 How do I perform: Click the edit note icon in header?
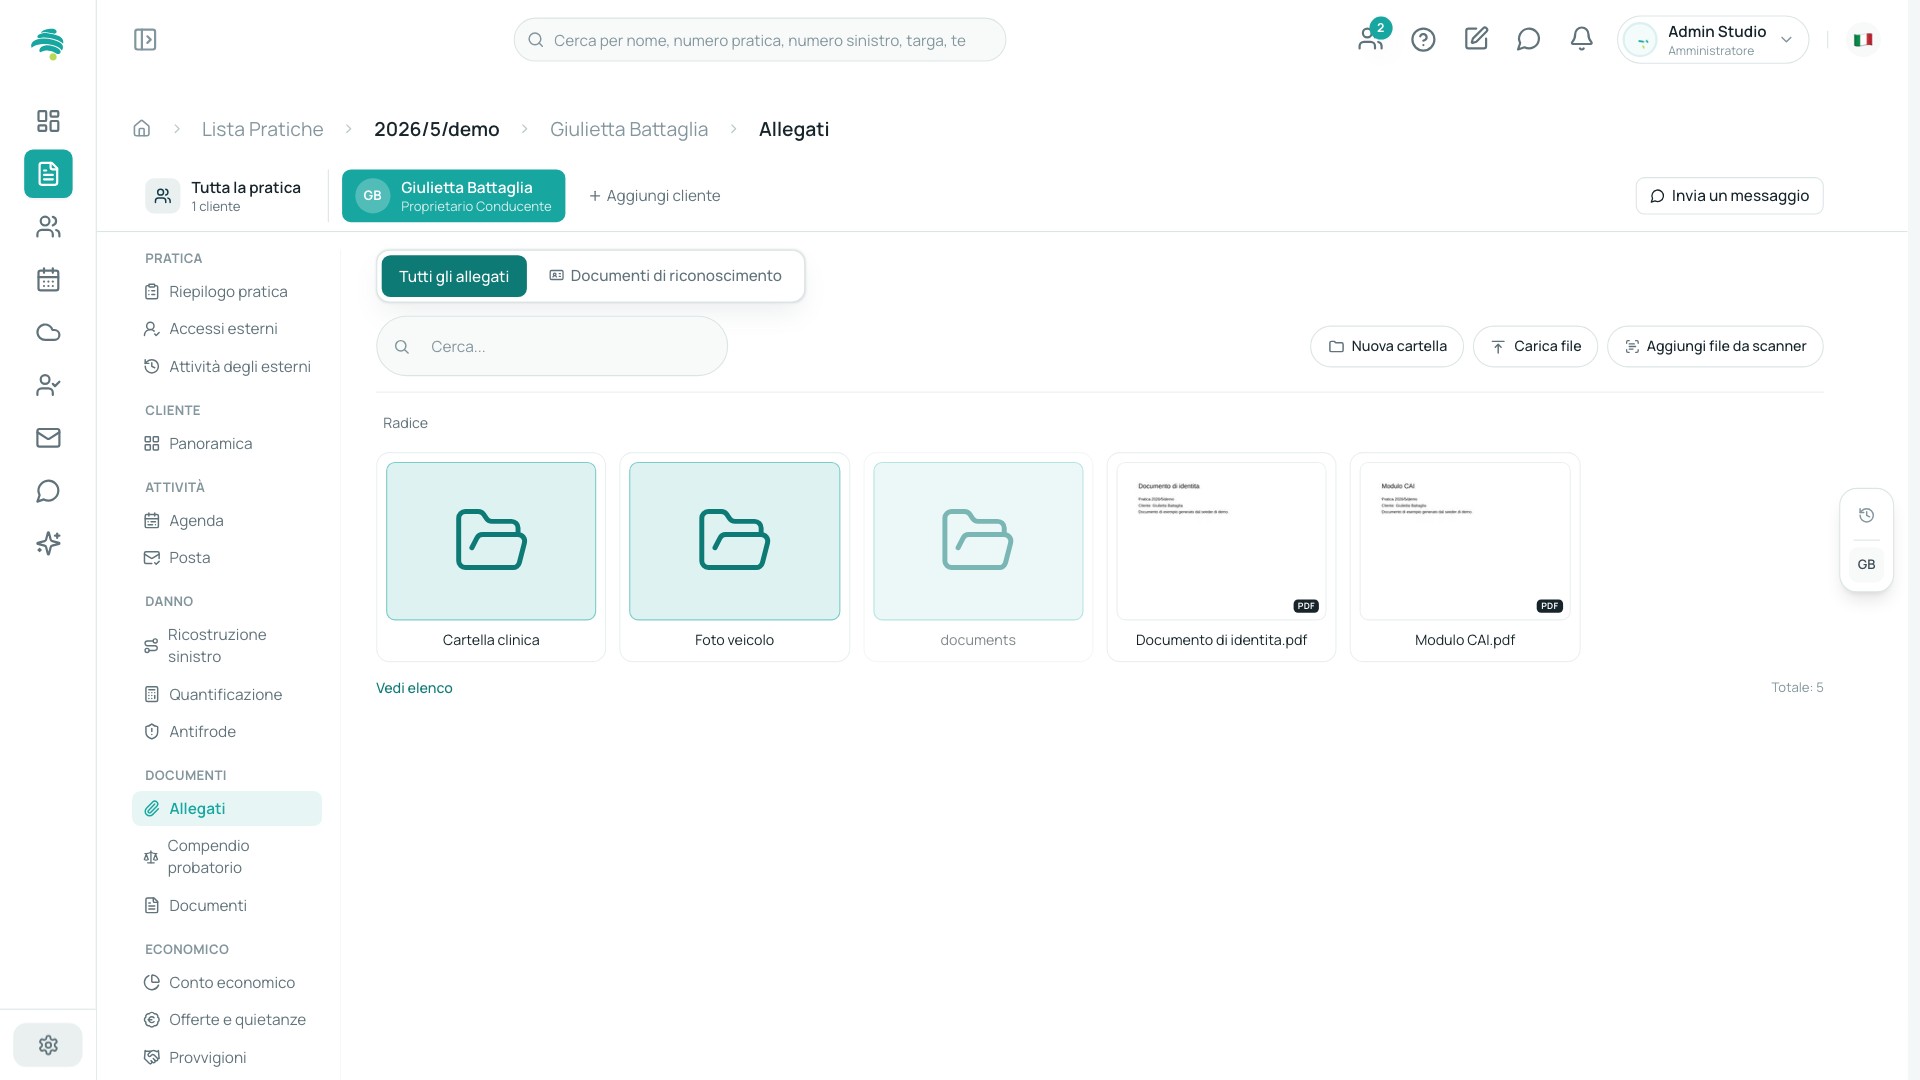click(1476, 39)
